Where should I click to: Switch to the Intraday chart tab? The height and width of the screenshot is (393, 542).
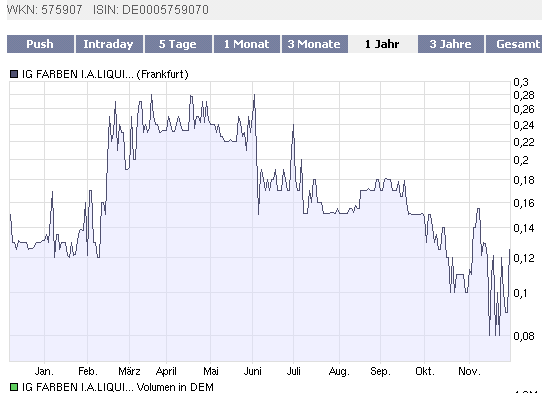click(109, 44)
